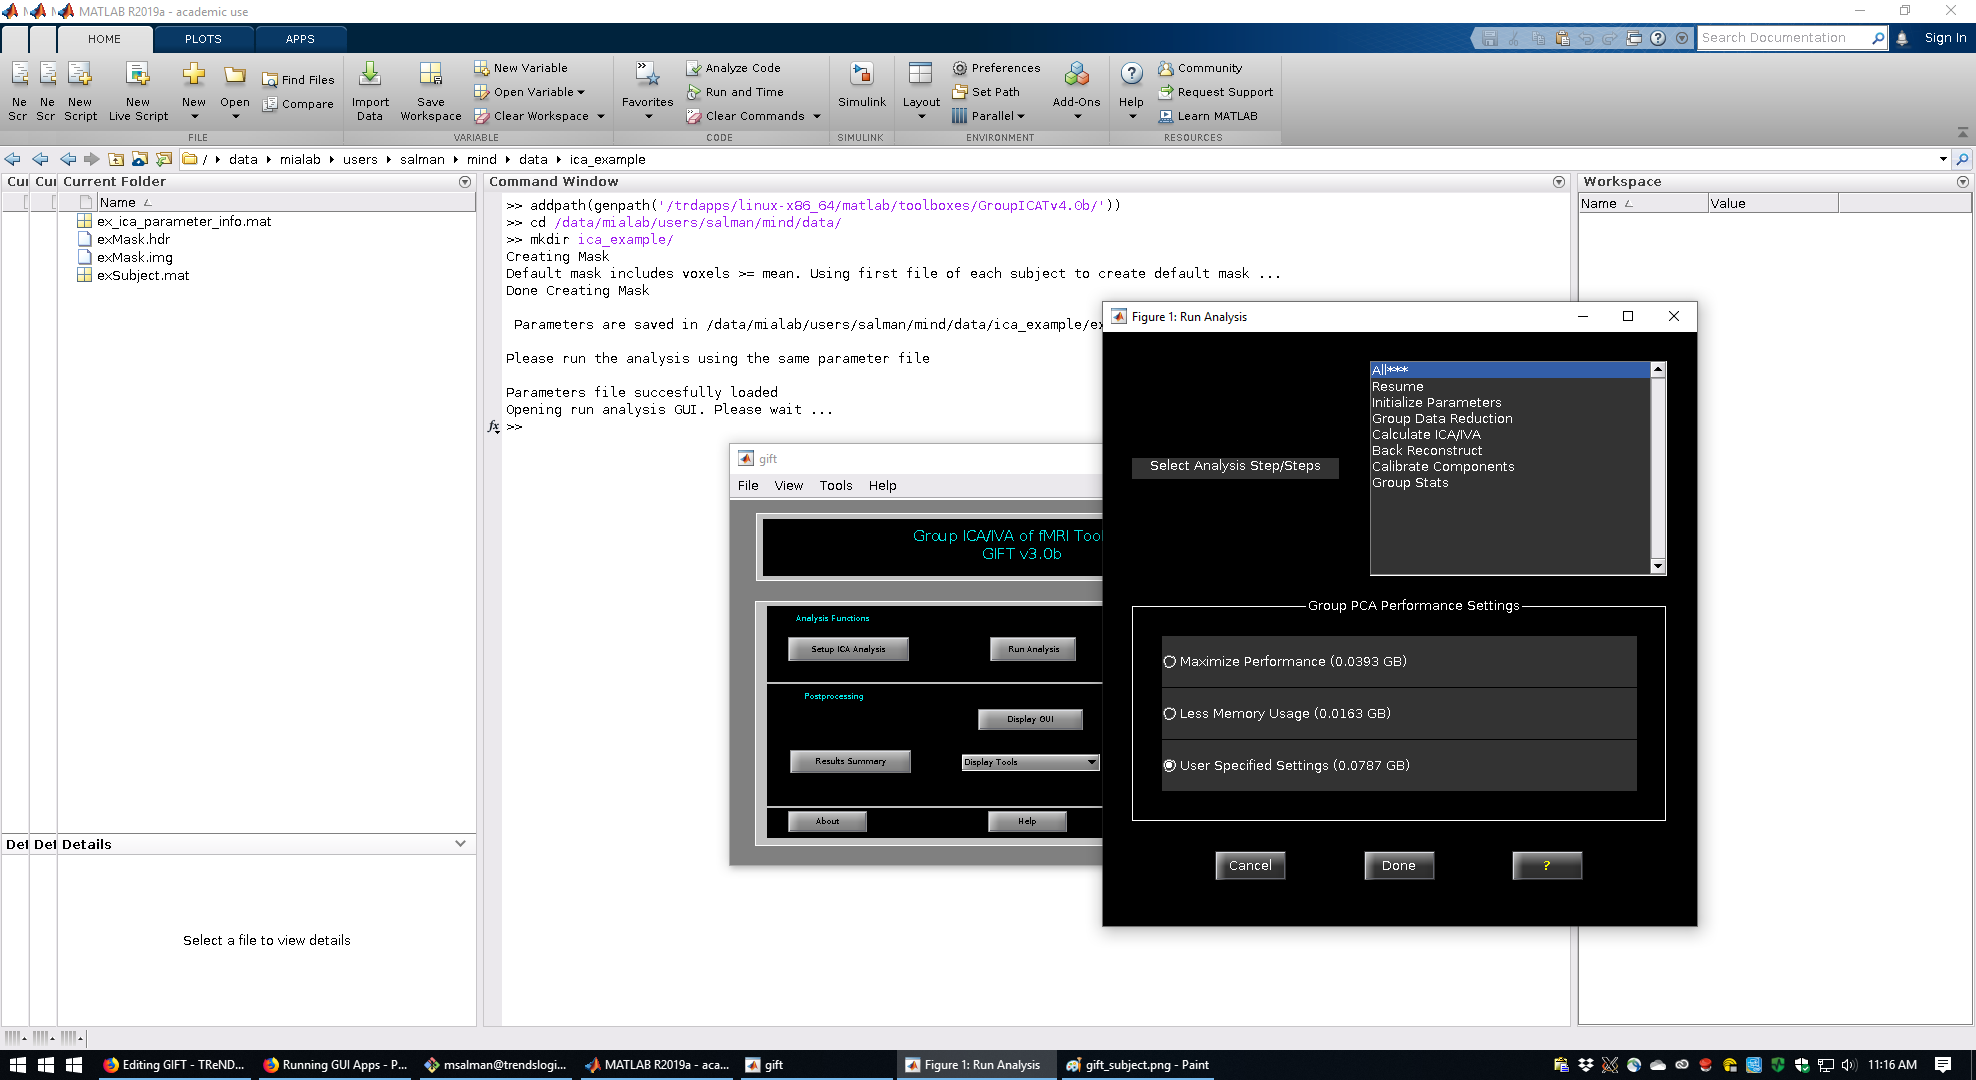
Task: Expand the Clear Commands dropdown arrow
Action: (817, 116)
